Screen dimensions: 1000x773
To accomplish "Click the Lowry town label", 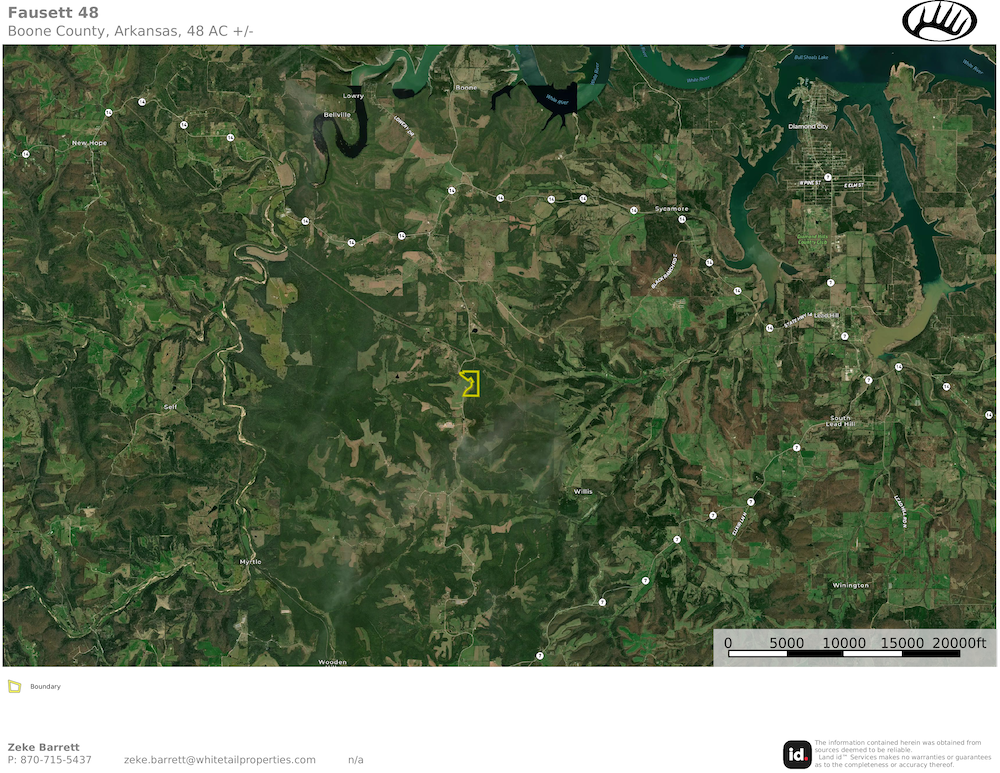I will (x=353, y=96).
